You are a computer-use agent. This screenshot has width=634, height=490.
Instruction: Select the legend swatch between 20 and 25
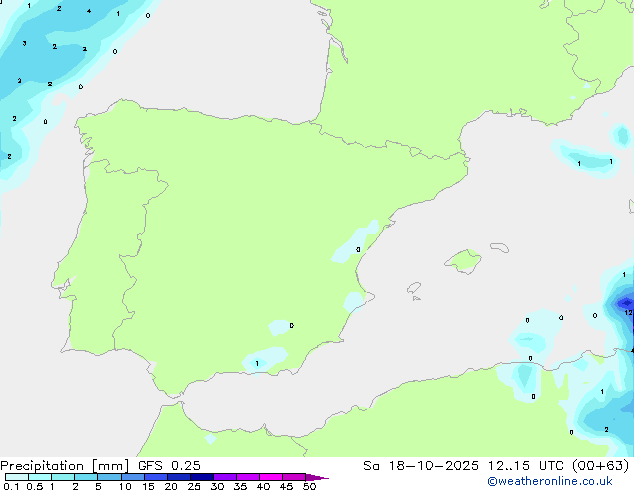178,477
